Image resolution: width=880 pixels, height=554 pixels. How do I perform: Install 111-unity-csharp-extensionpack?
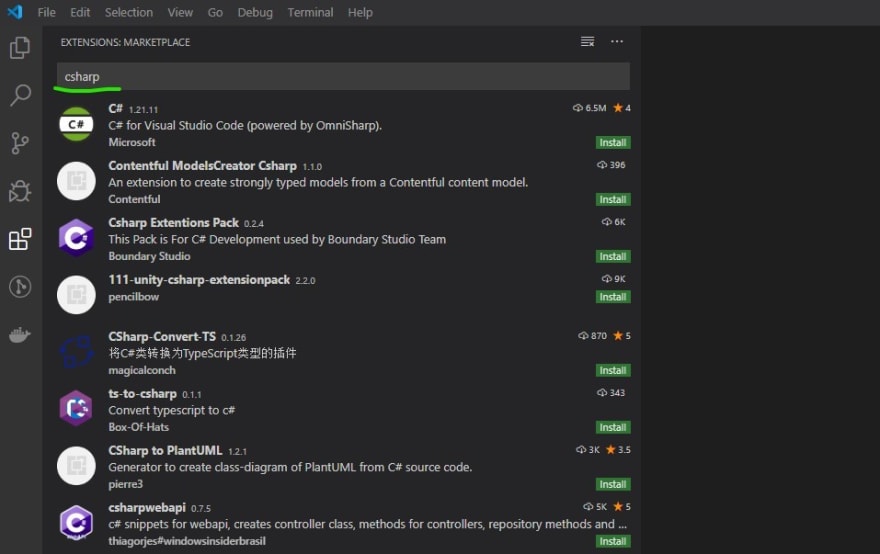(613, 297)
